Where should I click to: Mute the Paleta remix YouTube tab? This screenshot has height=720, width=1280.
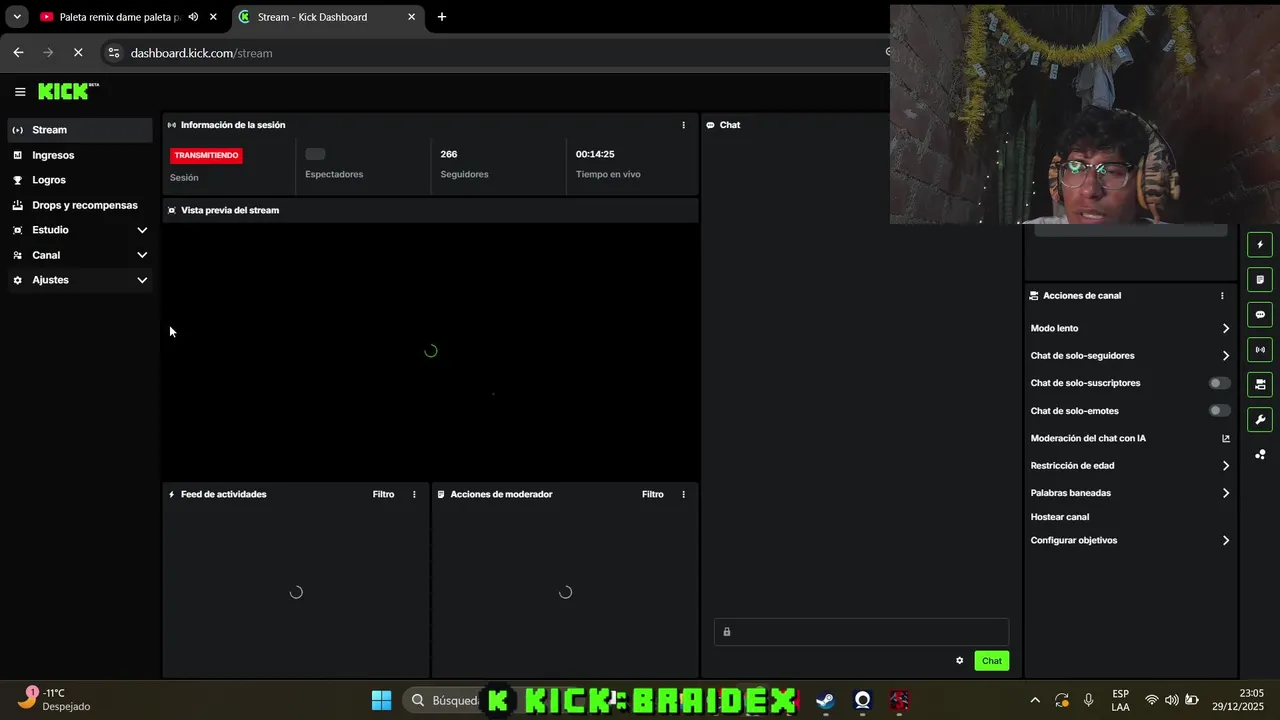point(193,17)
